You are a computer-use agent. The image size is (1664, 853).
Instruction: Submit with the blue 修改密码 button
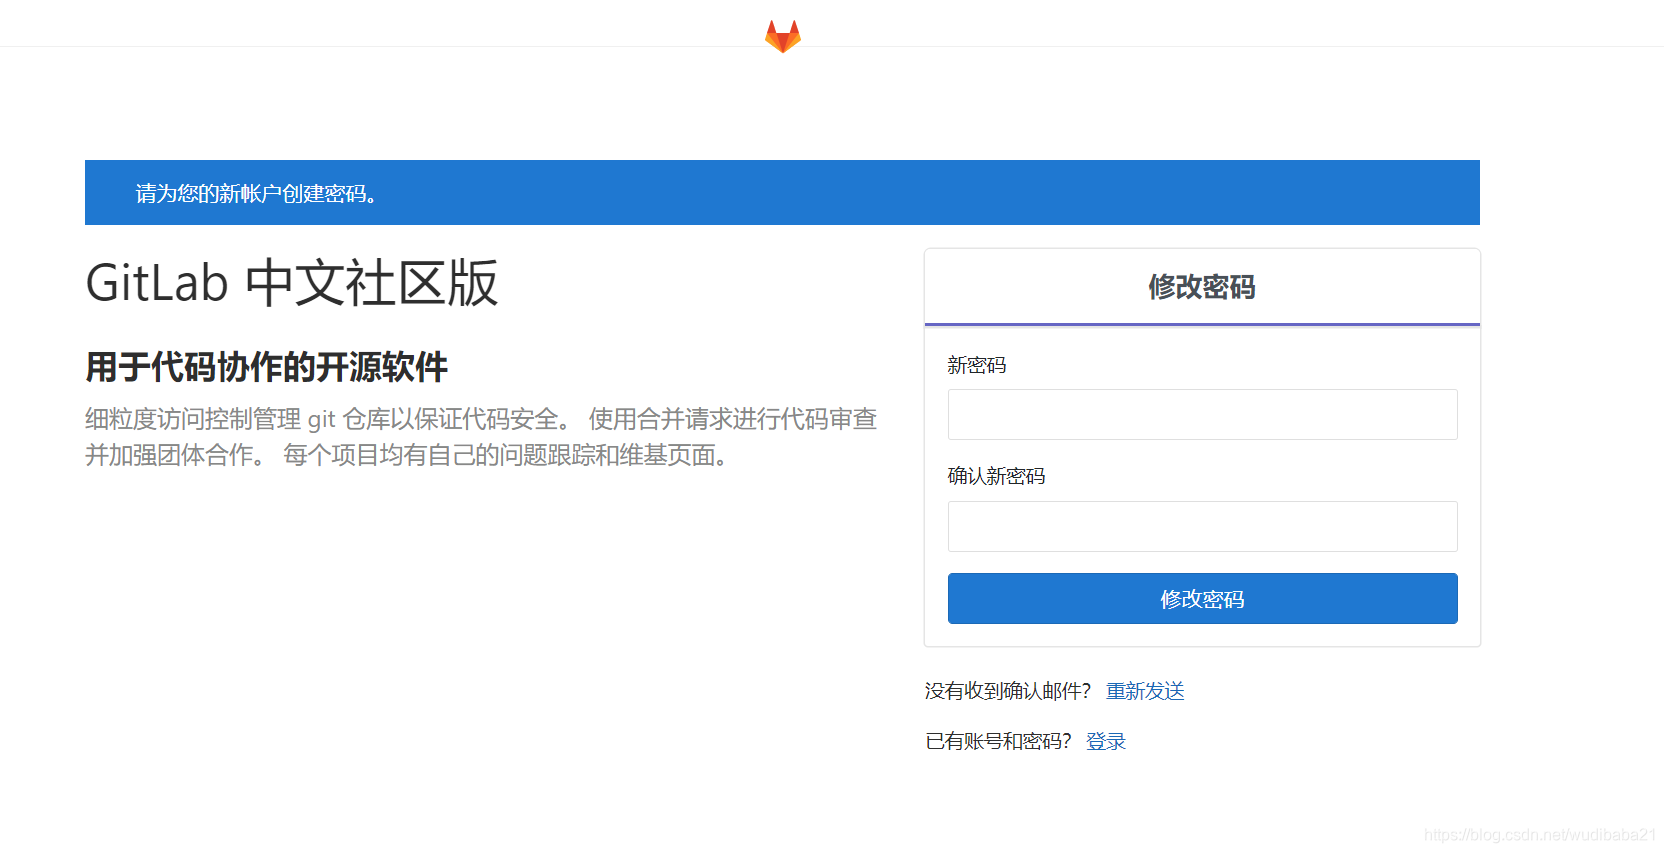coord(1202,598)
